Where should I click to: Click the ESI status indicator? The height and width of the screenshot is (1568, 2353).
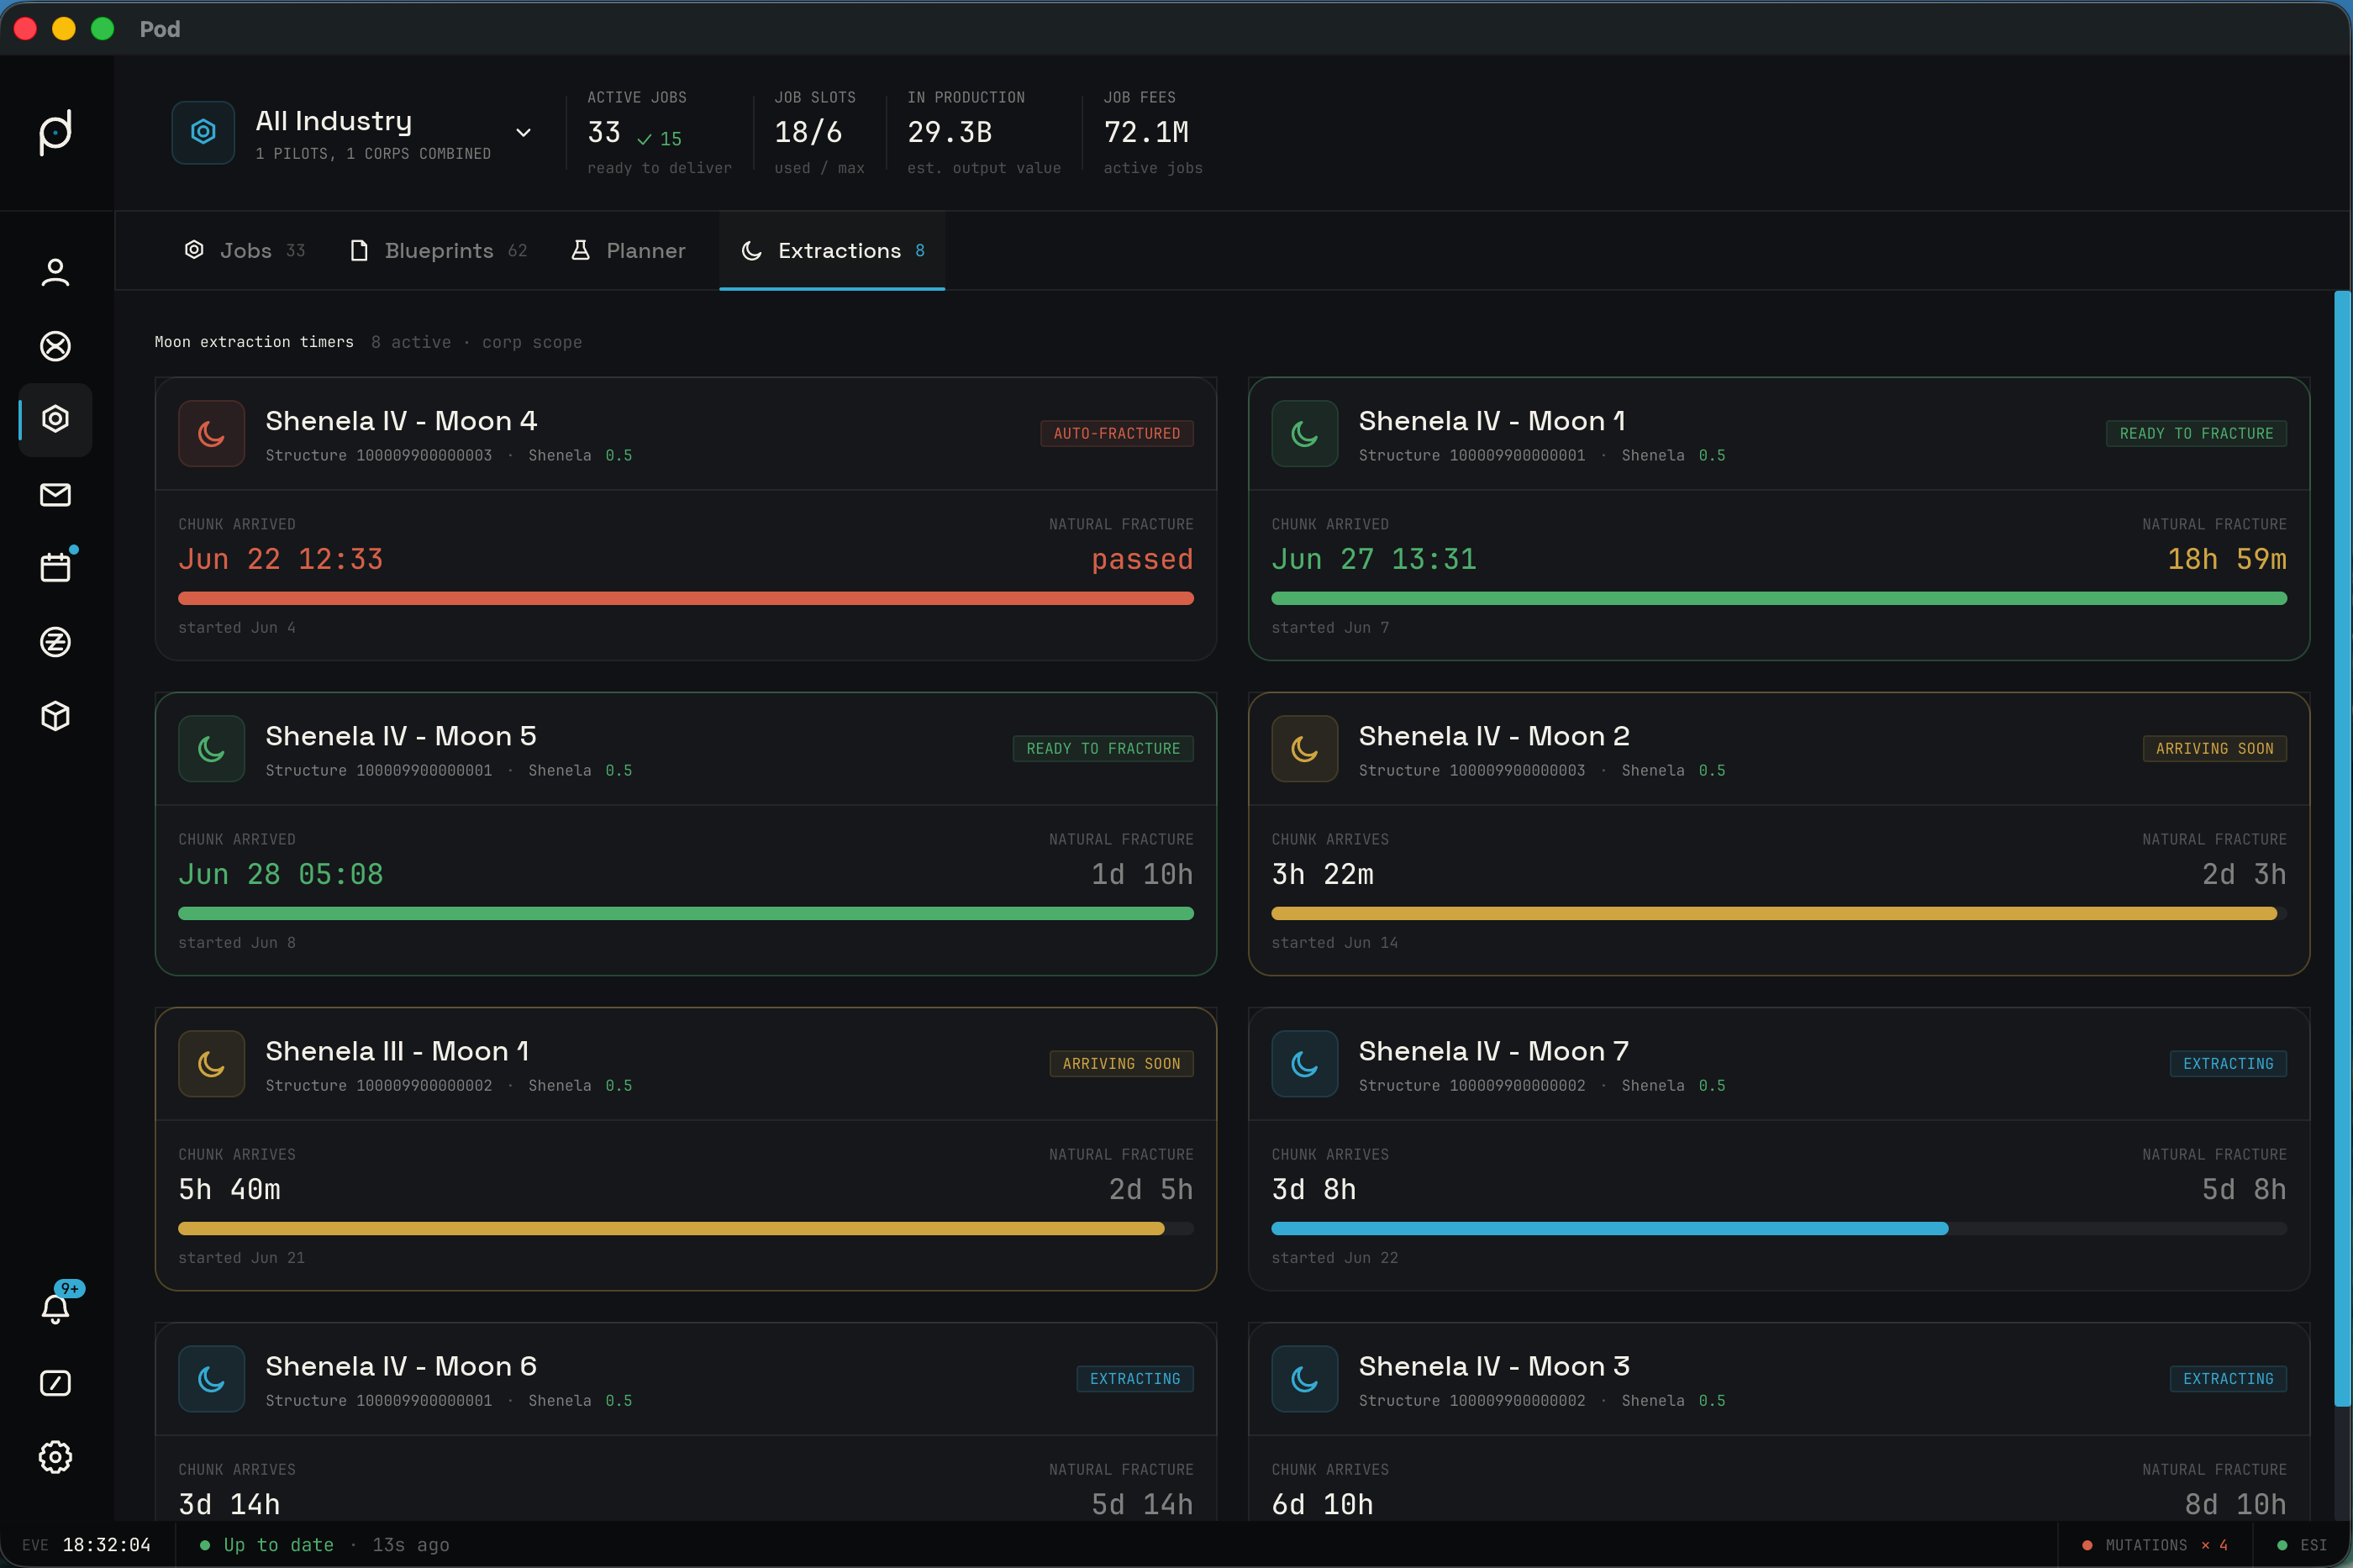pyautogui.click(x=2302, y=1545)
